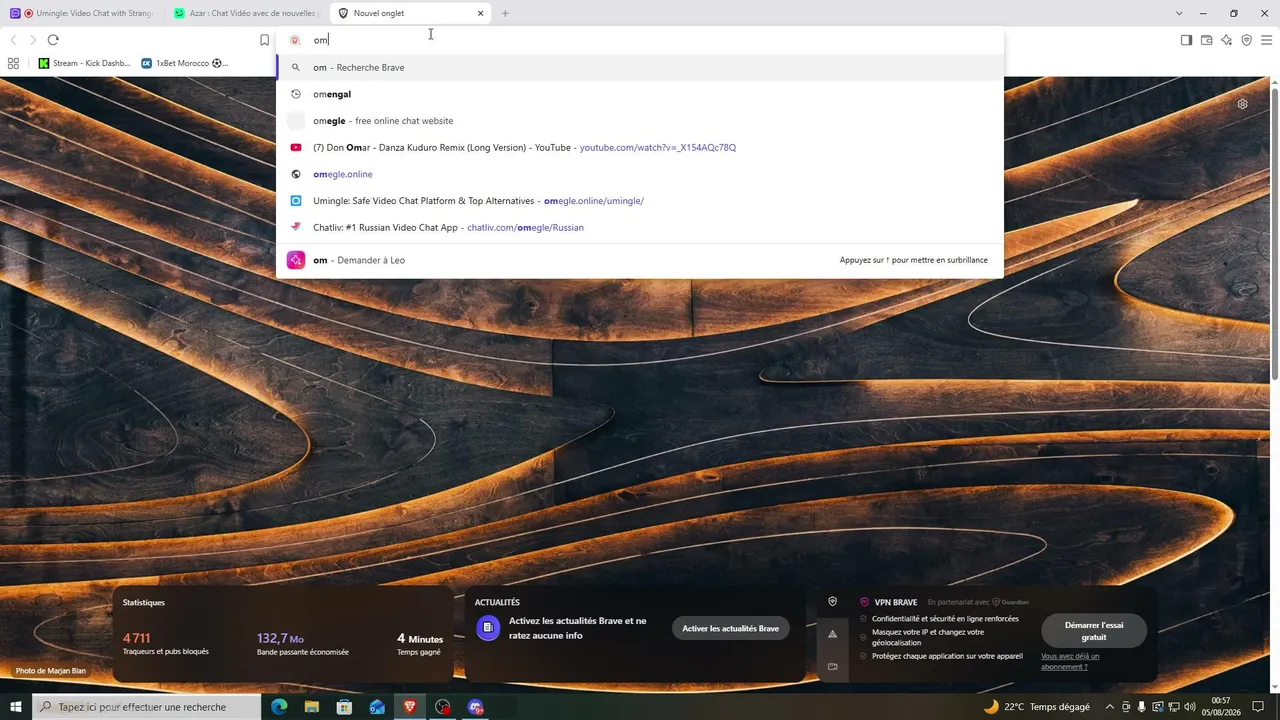Select 'om - Recherche Brave' suggestion

click(640, 67)
